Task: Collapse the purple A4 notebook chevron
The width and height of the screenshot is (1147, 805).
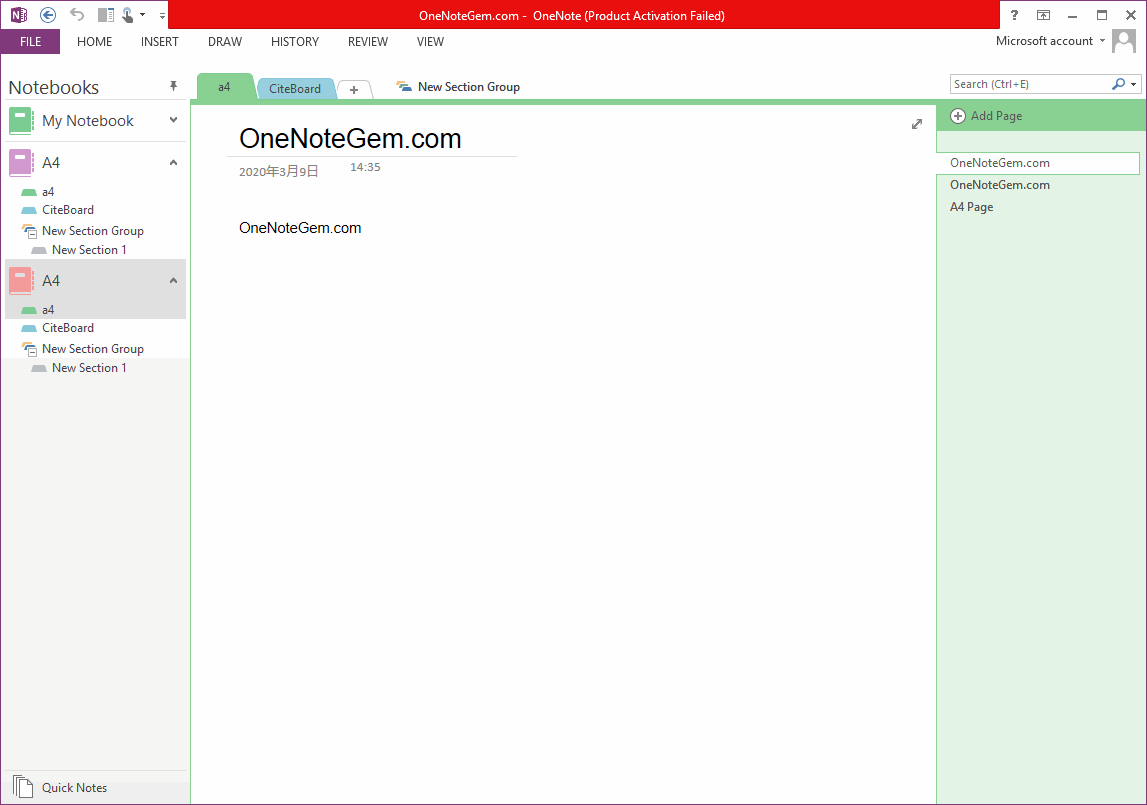Action: (x=173, y=162)
